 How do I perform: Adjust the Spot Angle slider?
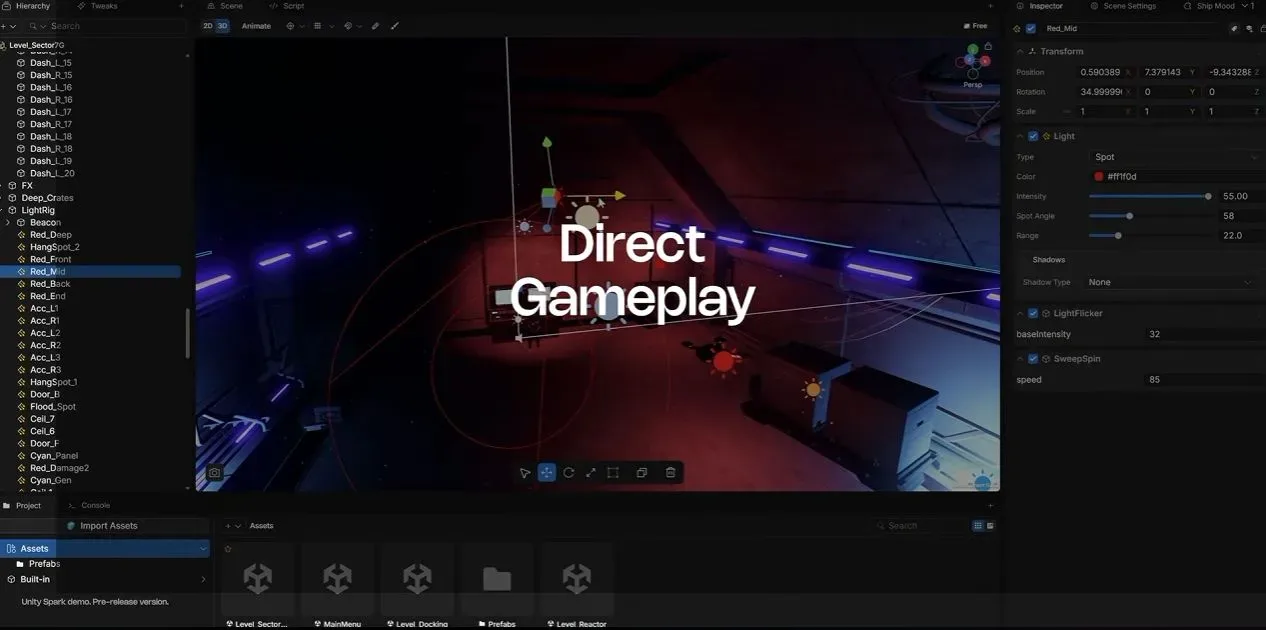point(1149,216)
